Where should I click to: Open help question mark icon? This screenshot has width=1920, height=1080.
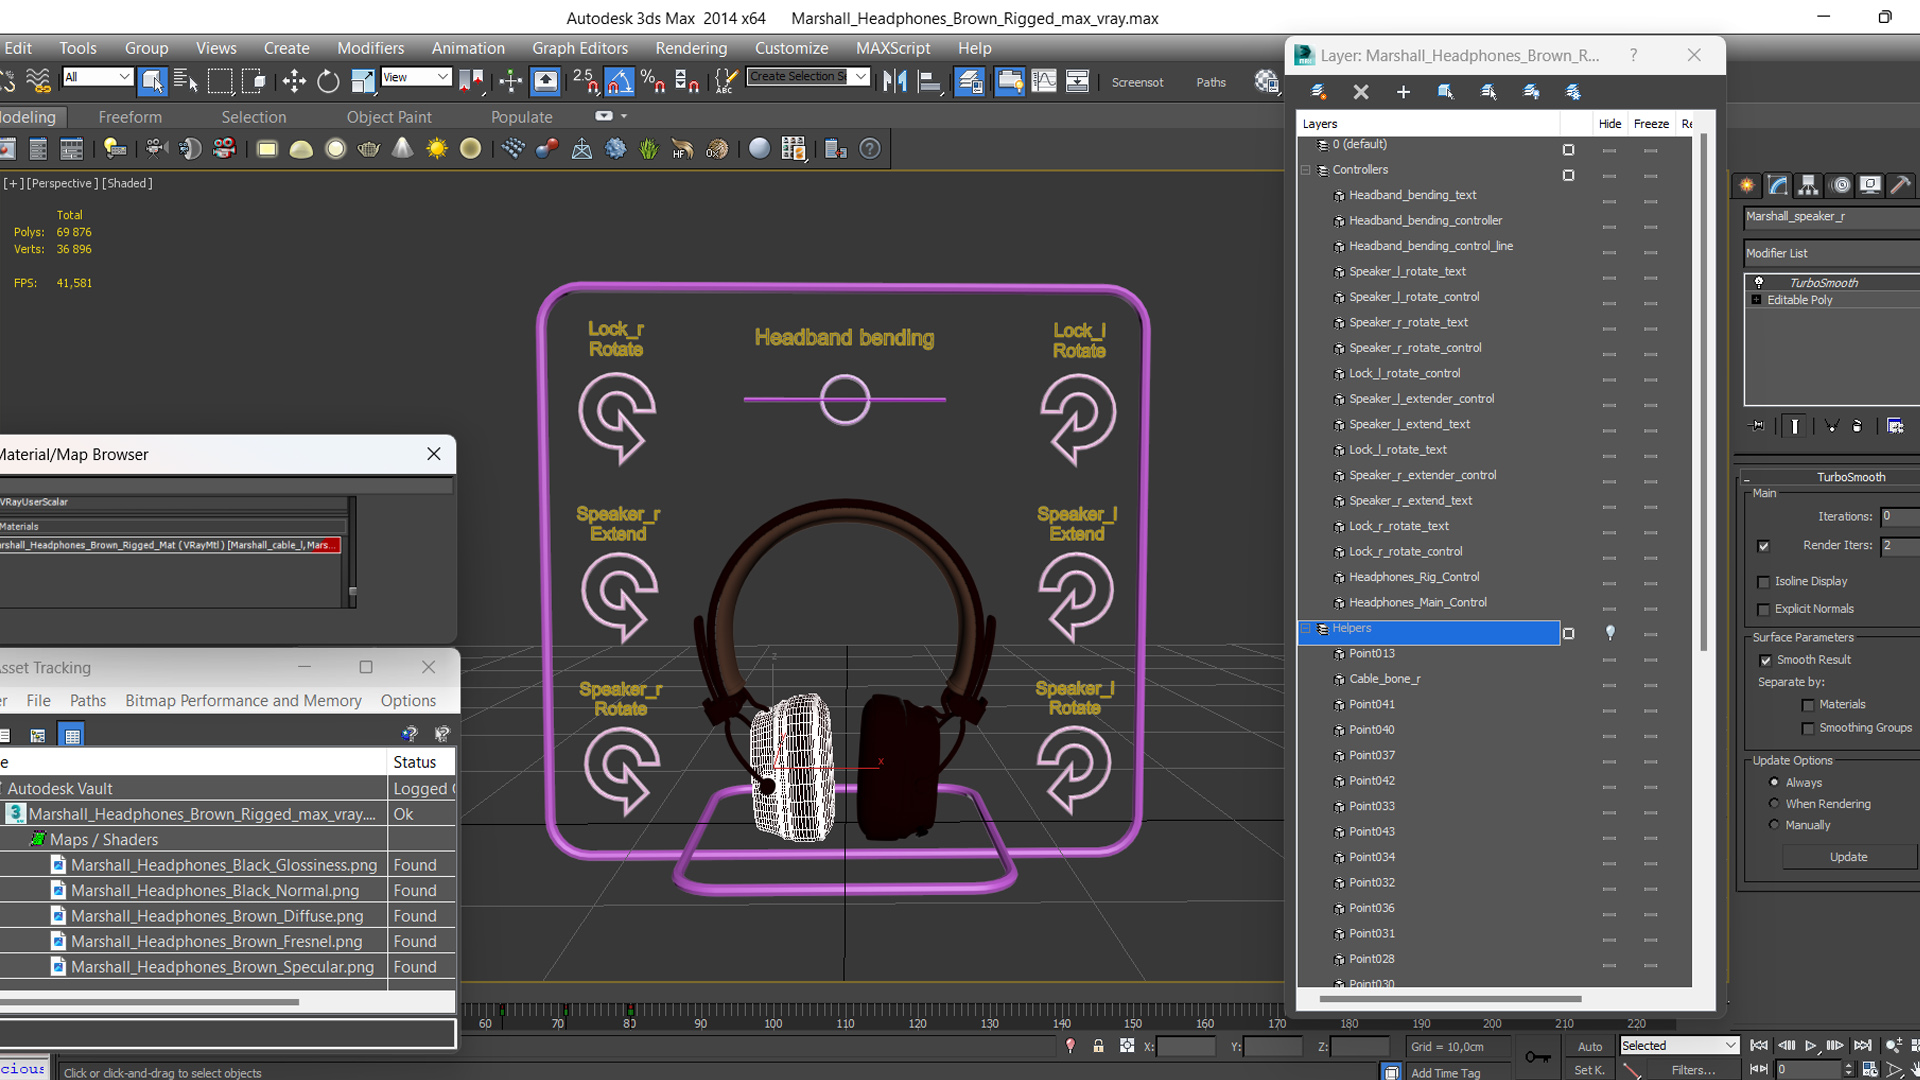pos(870,149)
